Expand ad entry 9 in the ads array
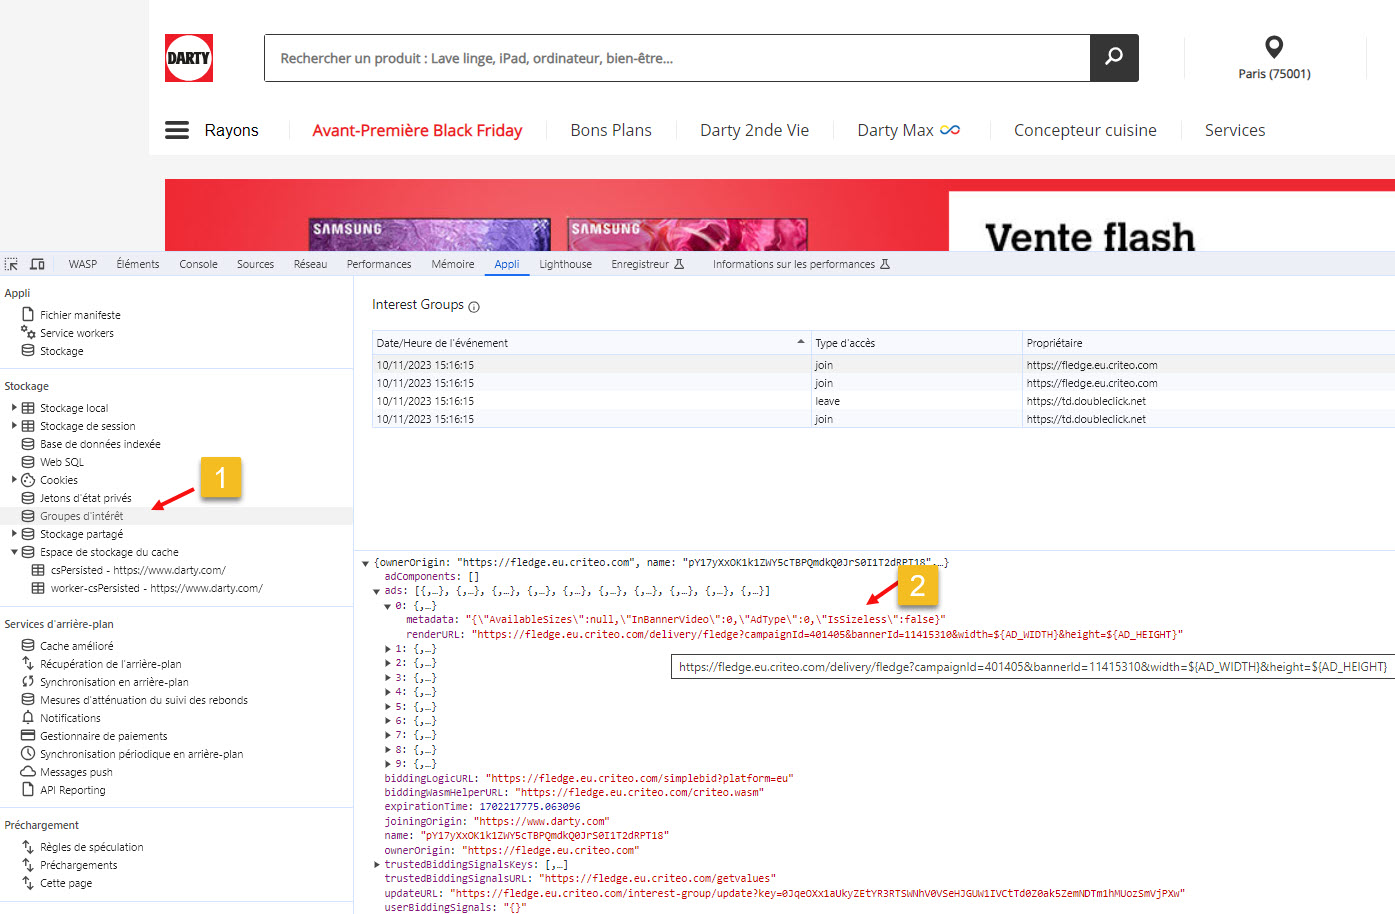This screenshot has height=914, width=1395. click(x=388, y=764)
